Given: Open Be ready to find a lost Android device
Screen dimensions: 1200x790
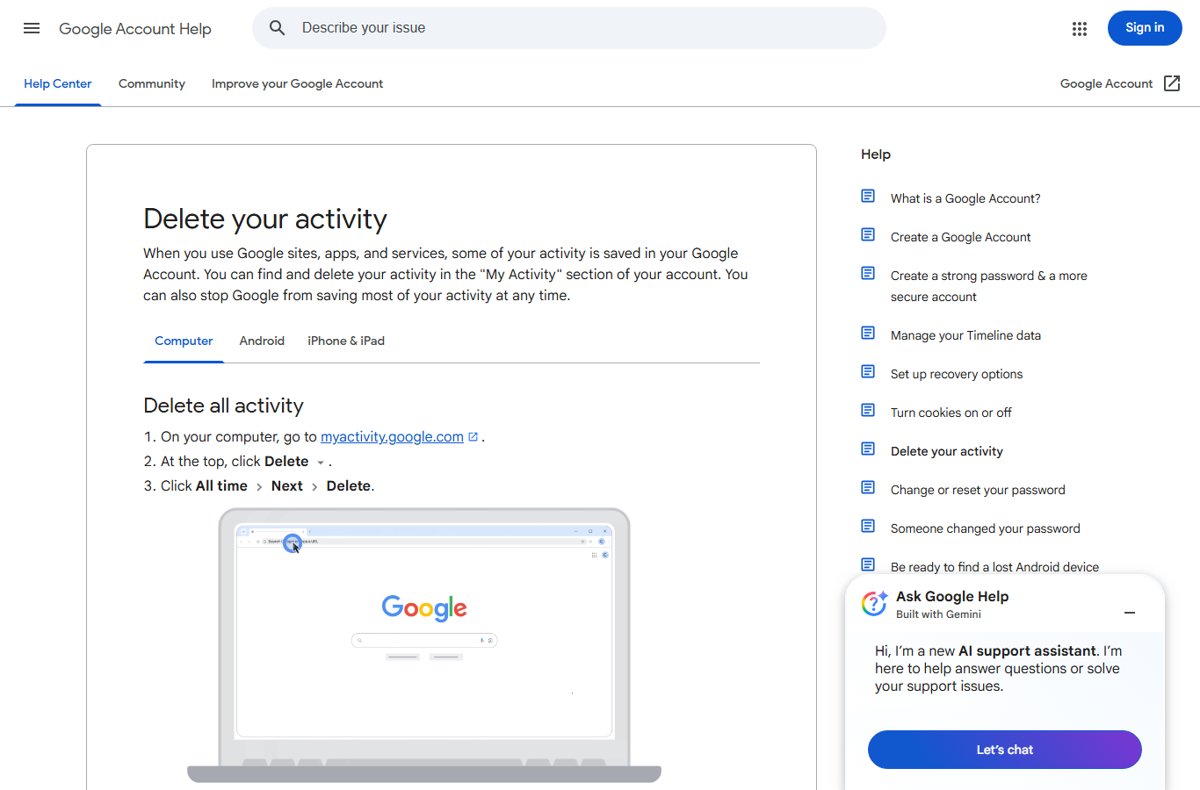Looking at the screenshot, I should pyautogui.click(x=995, y=567).
